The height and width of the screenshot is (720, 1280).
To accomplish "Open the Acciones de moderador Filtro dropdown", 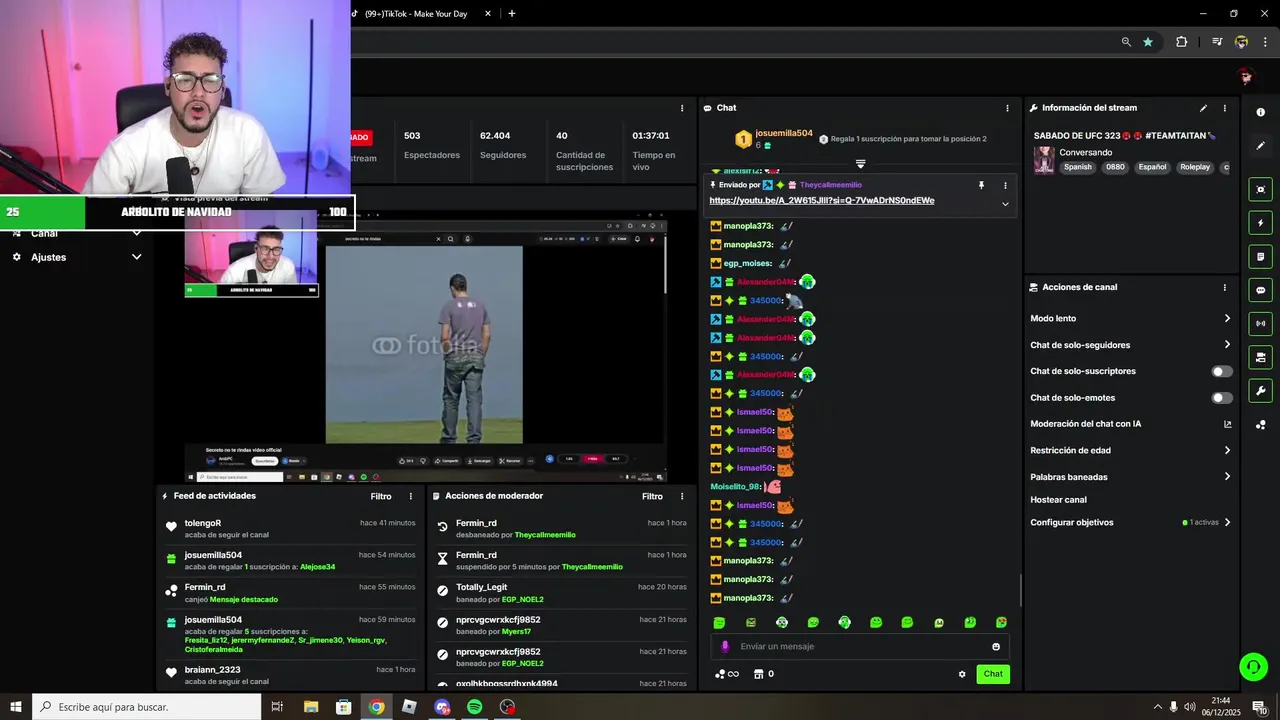I will click(652, 496).
